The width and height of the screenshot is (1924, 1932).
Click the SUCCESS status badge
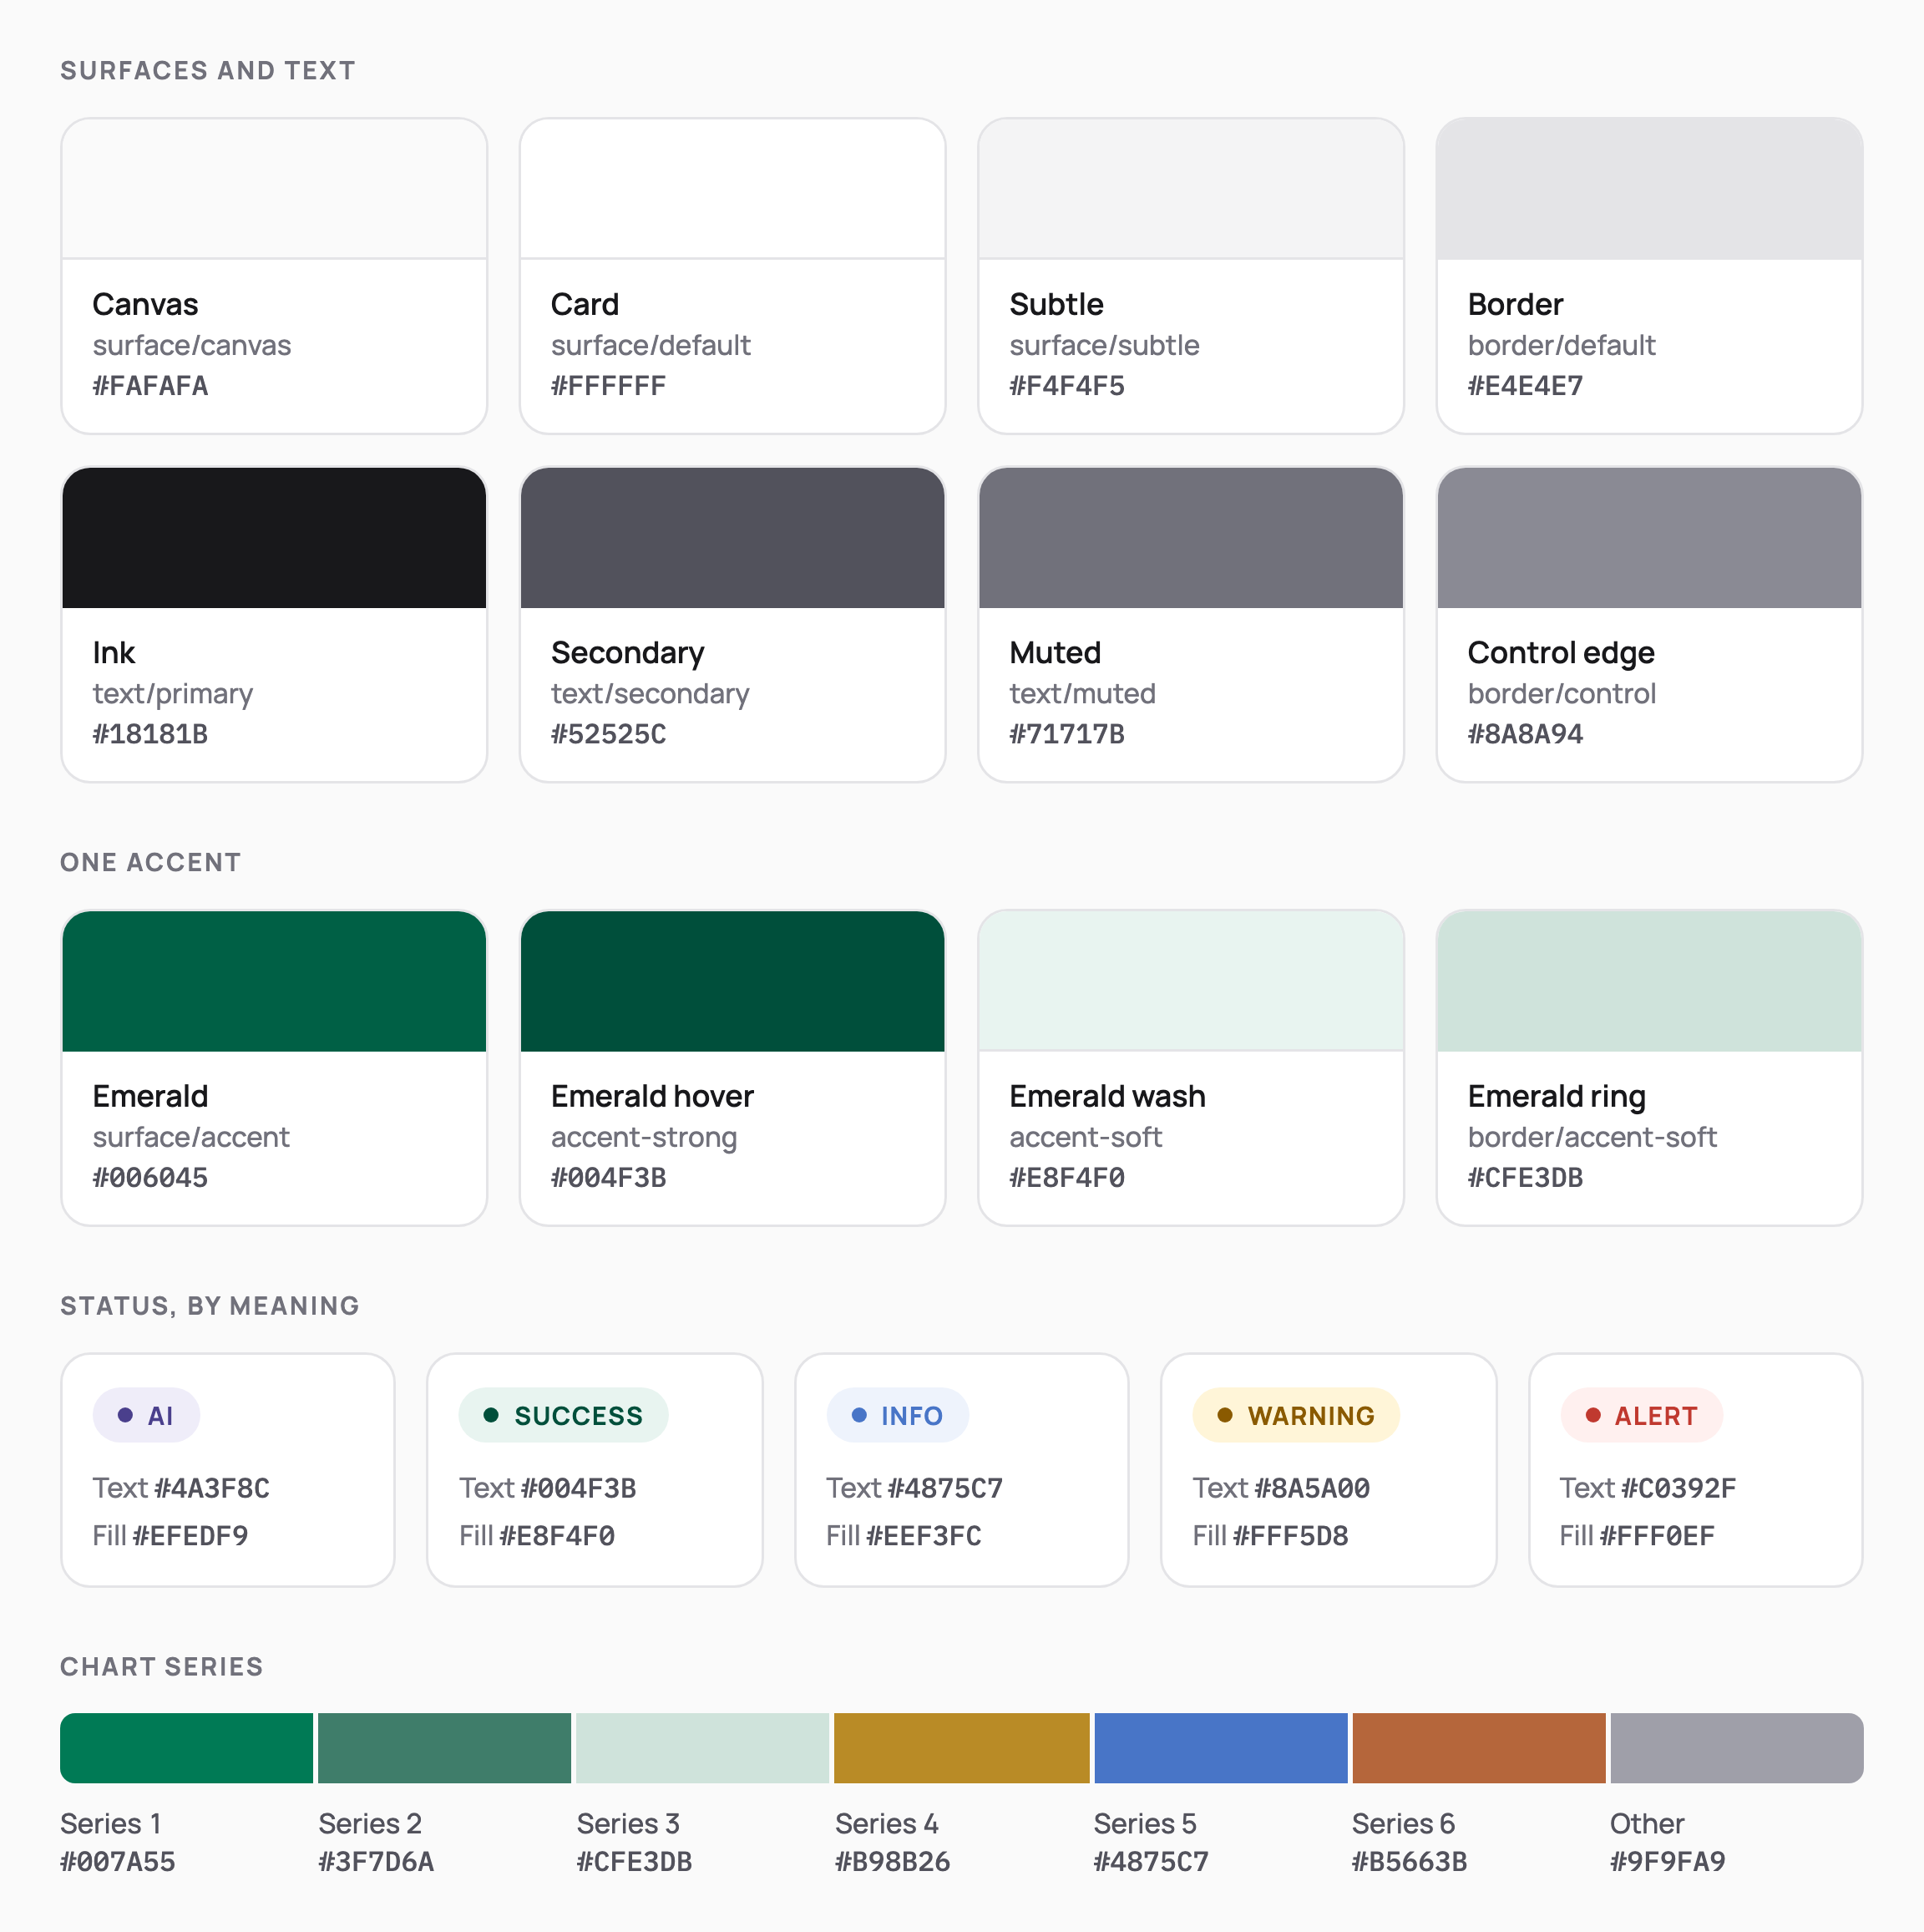563,1415
